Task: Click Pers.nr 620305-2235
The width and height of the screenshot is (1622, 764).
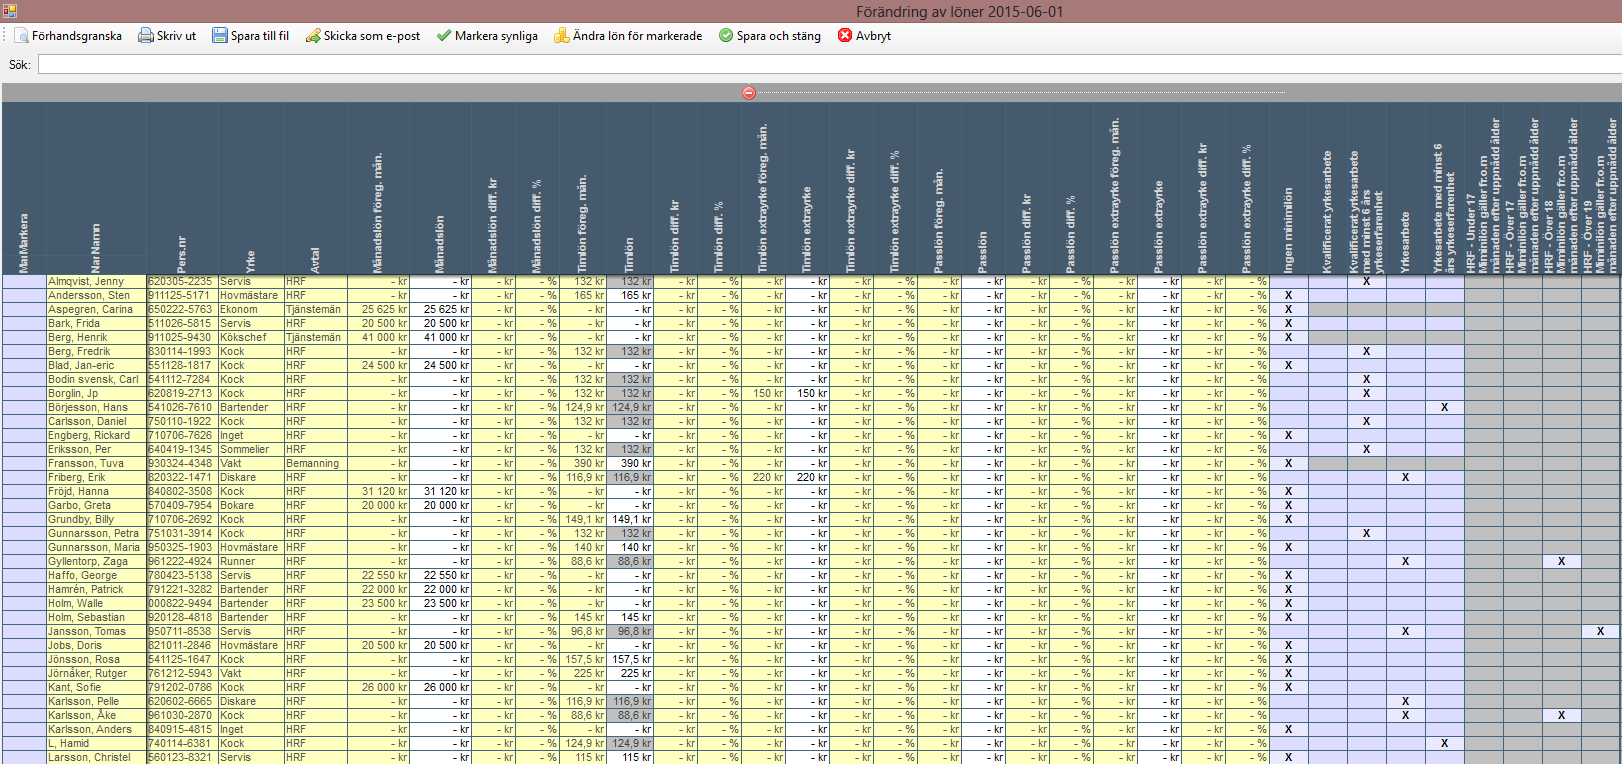Action: click(180, 282)
